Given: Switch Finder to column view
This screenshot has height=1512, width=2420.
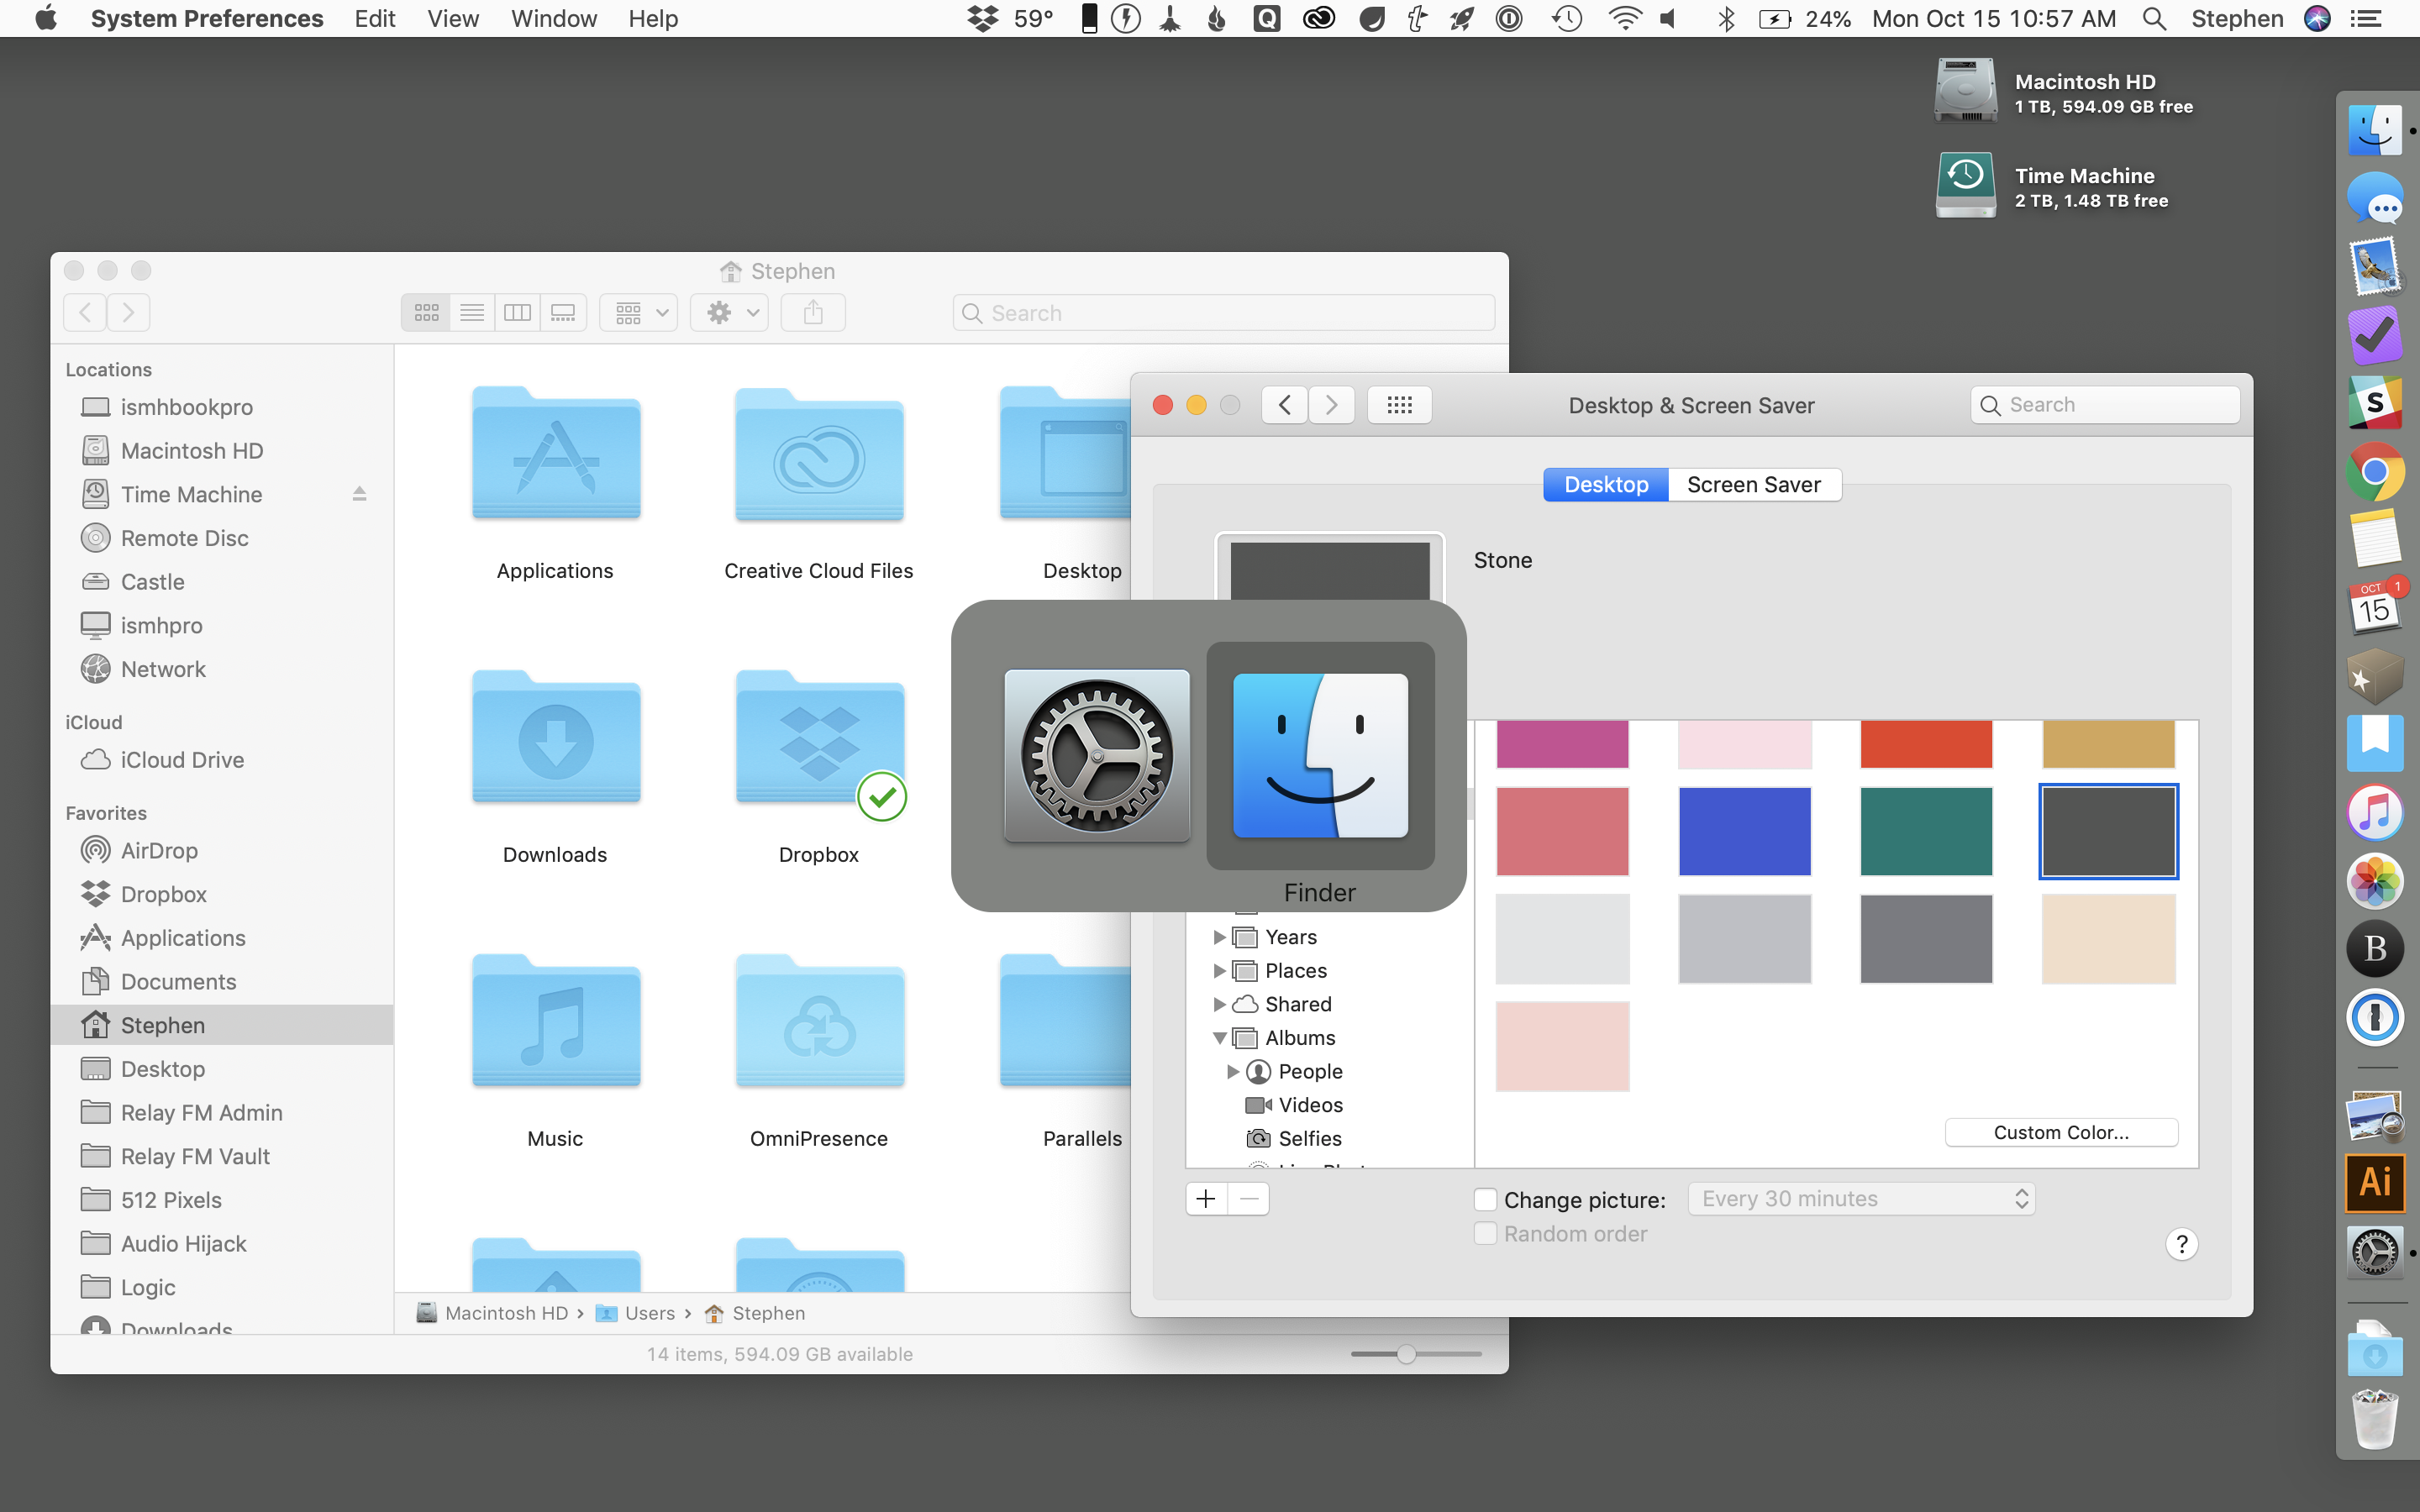Looking at the screenshot, I should [517, 313].
